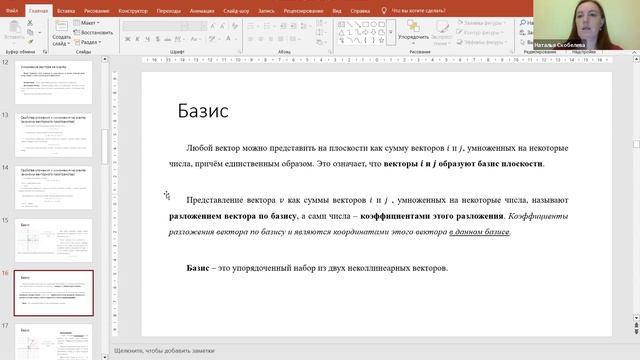
Task: Cut the selection with the scissors icon
Action: 30,23
